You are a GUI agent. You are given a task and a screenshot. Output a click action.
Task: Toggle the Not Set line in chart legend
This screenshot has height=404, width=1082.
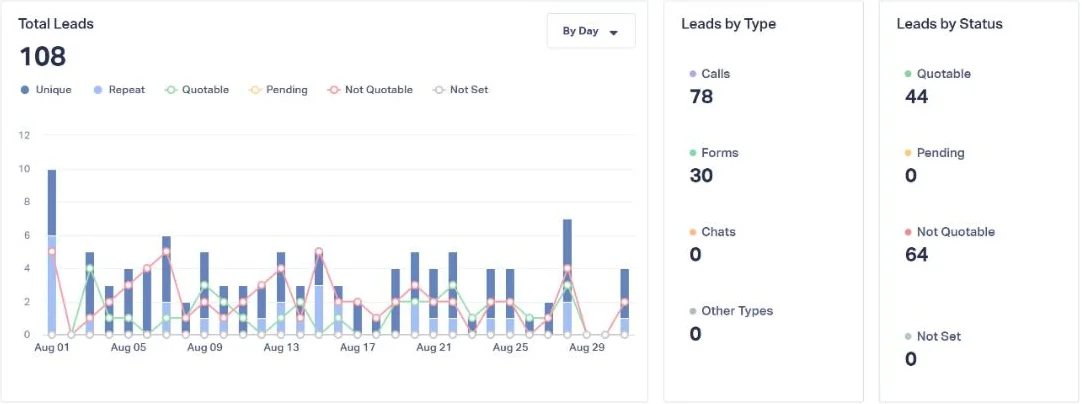pos(460,90)
